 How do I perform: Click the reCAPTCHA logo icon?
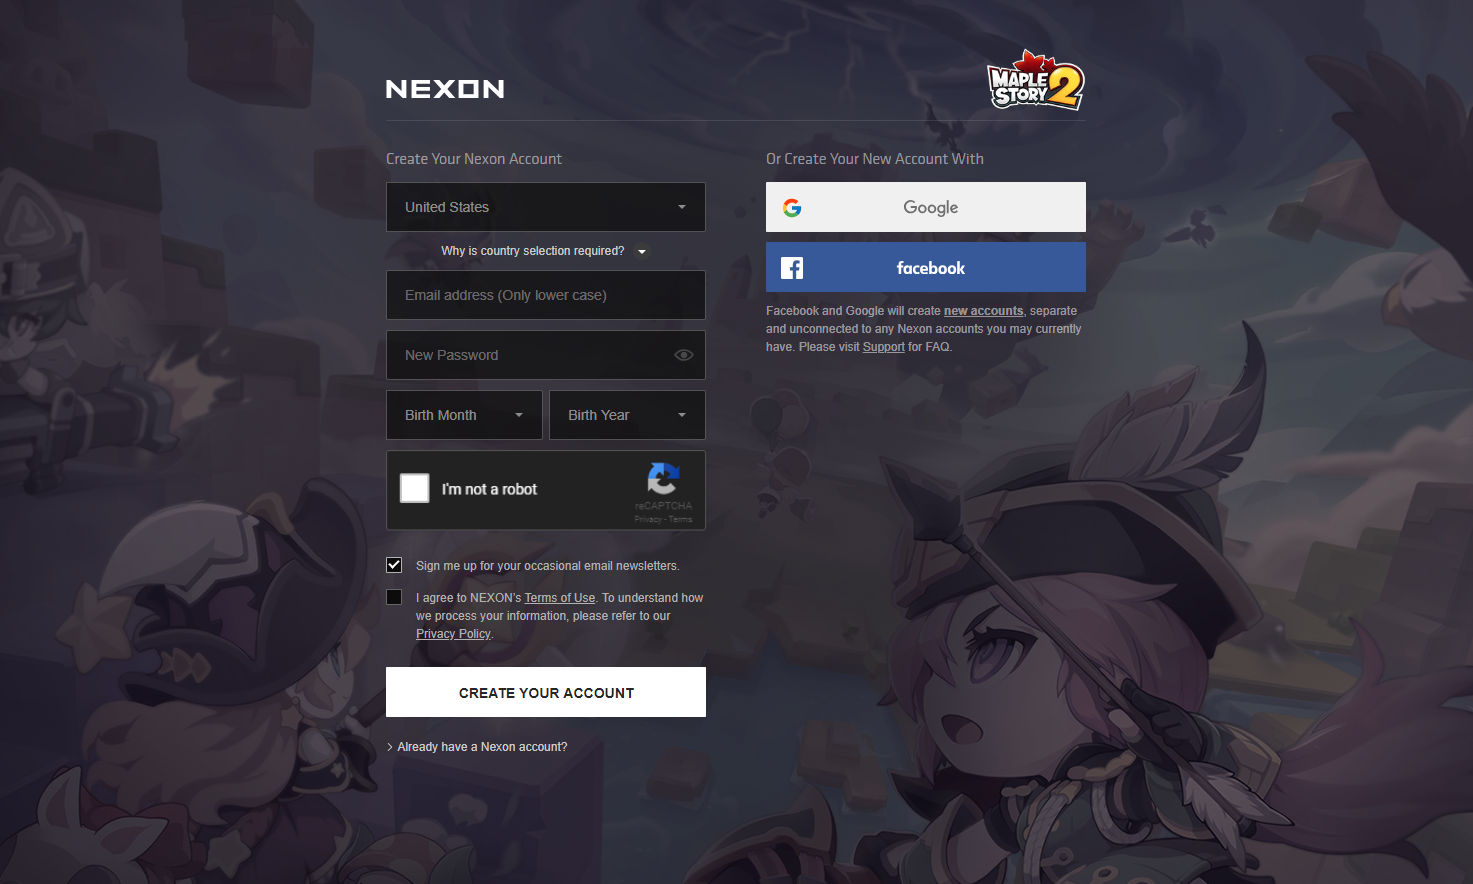click(663, 478)
